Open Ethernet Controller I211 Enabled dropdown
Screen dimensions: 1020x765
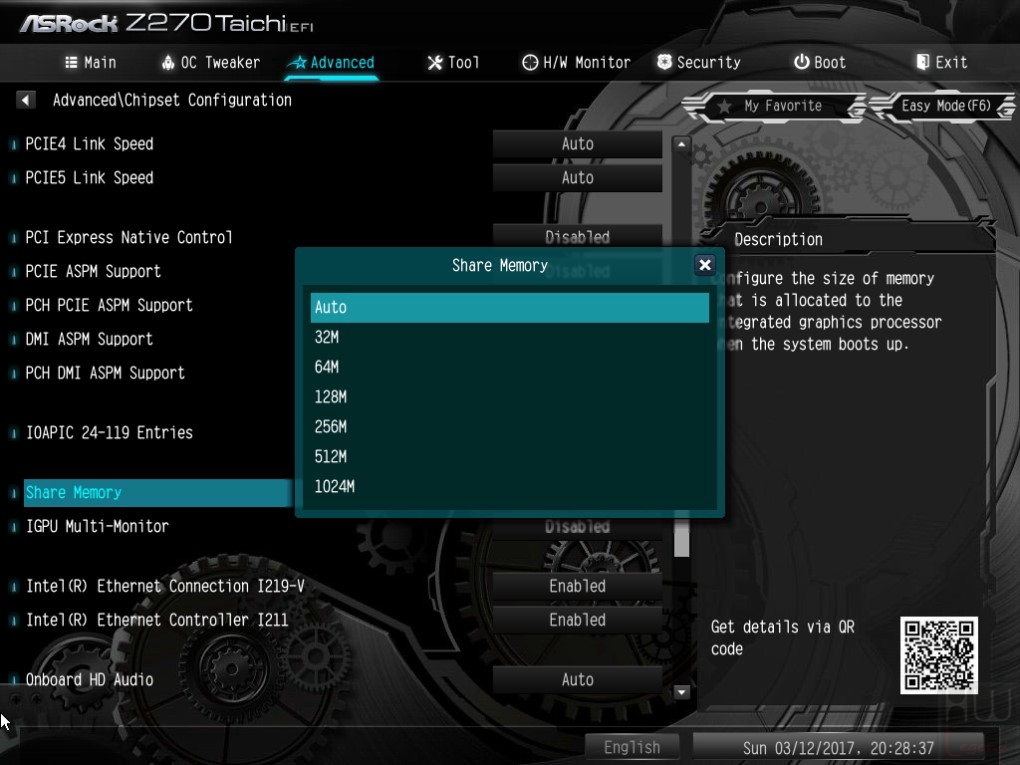(x=577, y=620)
